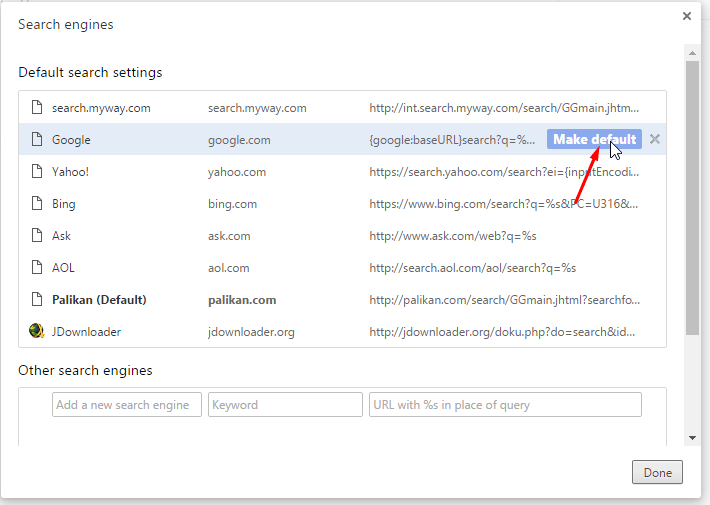
Task: Click the www.ask.com/web URL
Action: [x=453, y=236]
